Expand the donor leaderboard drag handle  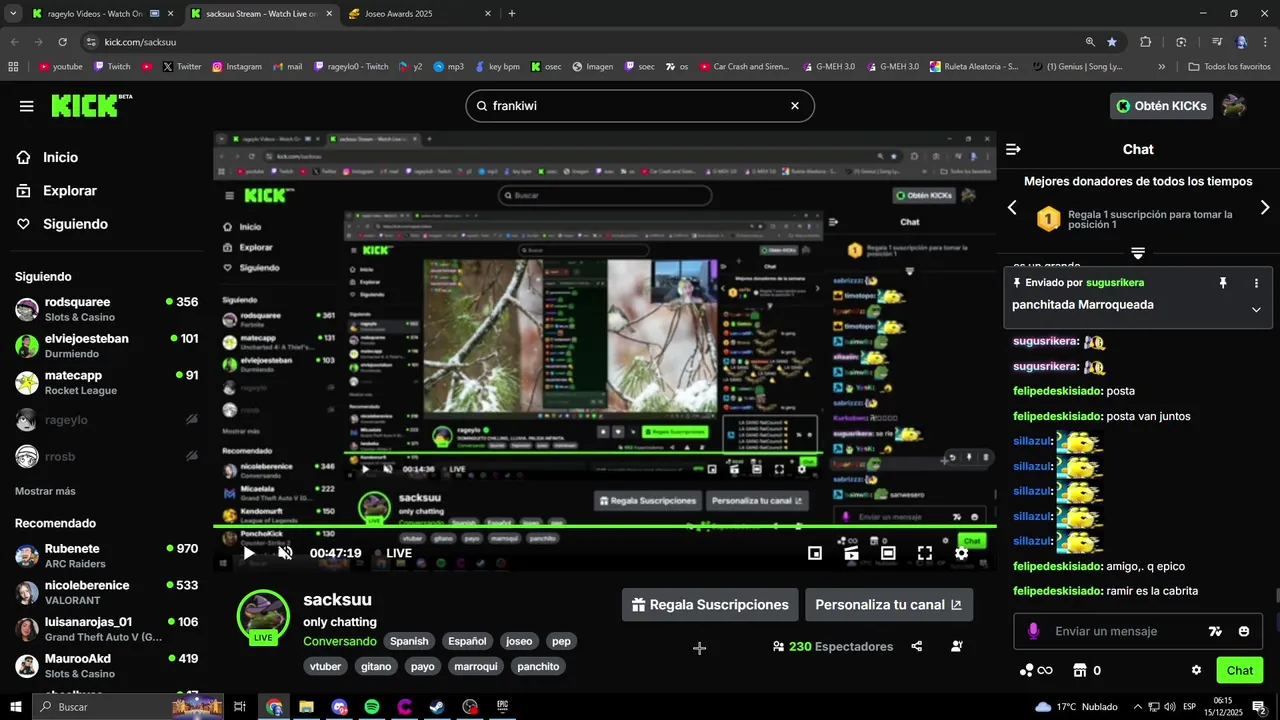[1138, 253]
